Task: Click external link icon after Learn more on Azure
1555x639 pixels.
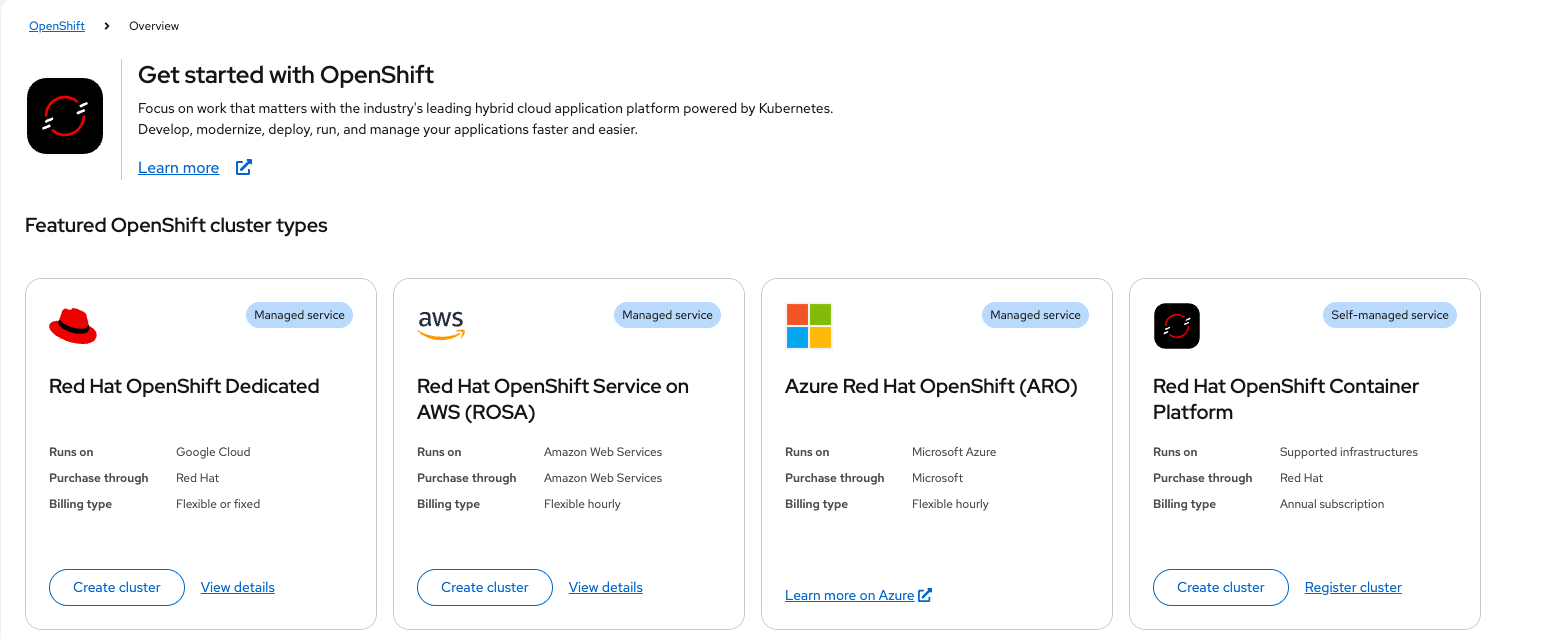Action: (925, 595)
